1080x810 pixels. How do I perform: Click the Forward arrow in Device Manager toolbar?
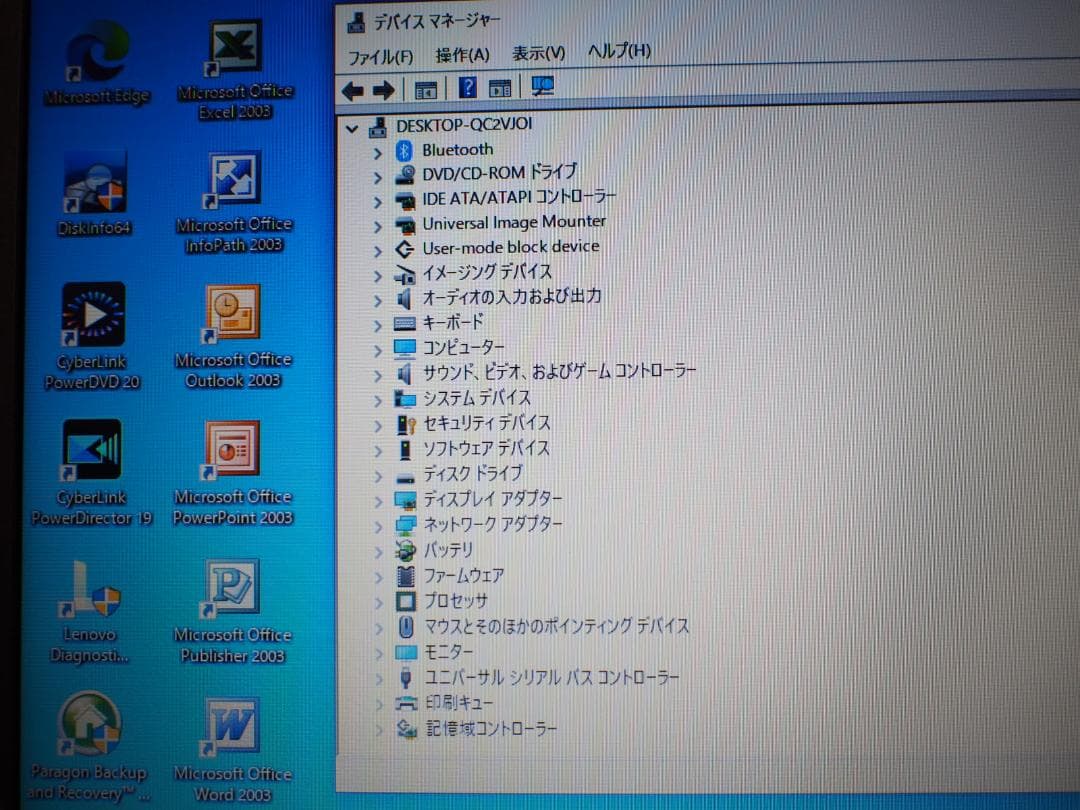383,90
